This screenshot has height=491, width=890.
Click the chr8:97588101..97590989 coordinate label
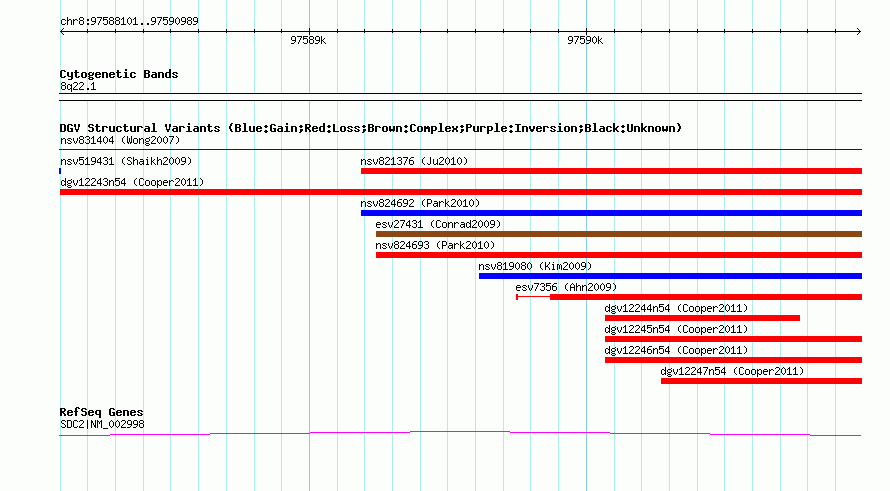coord(129,21)
